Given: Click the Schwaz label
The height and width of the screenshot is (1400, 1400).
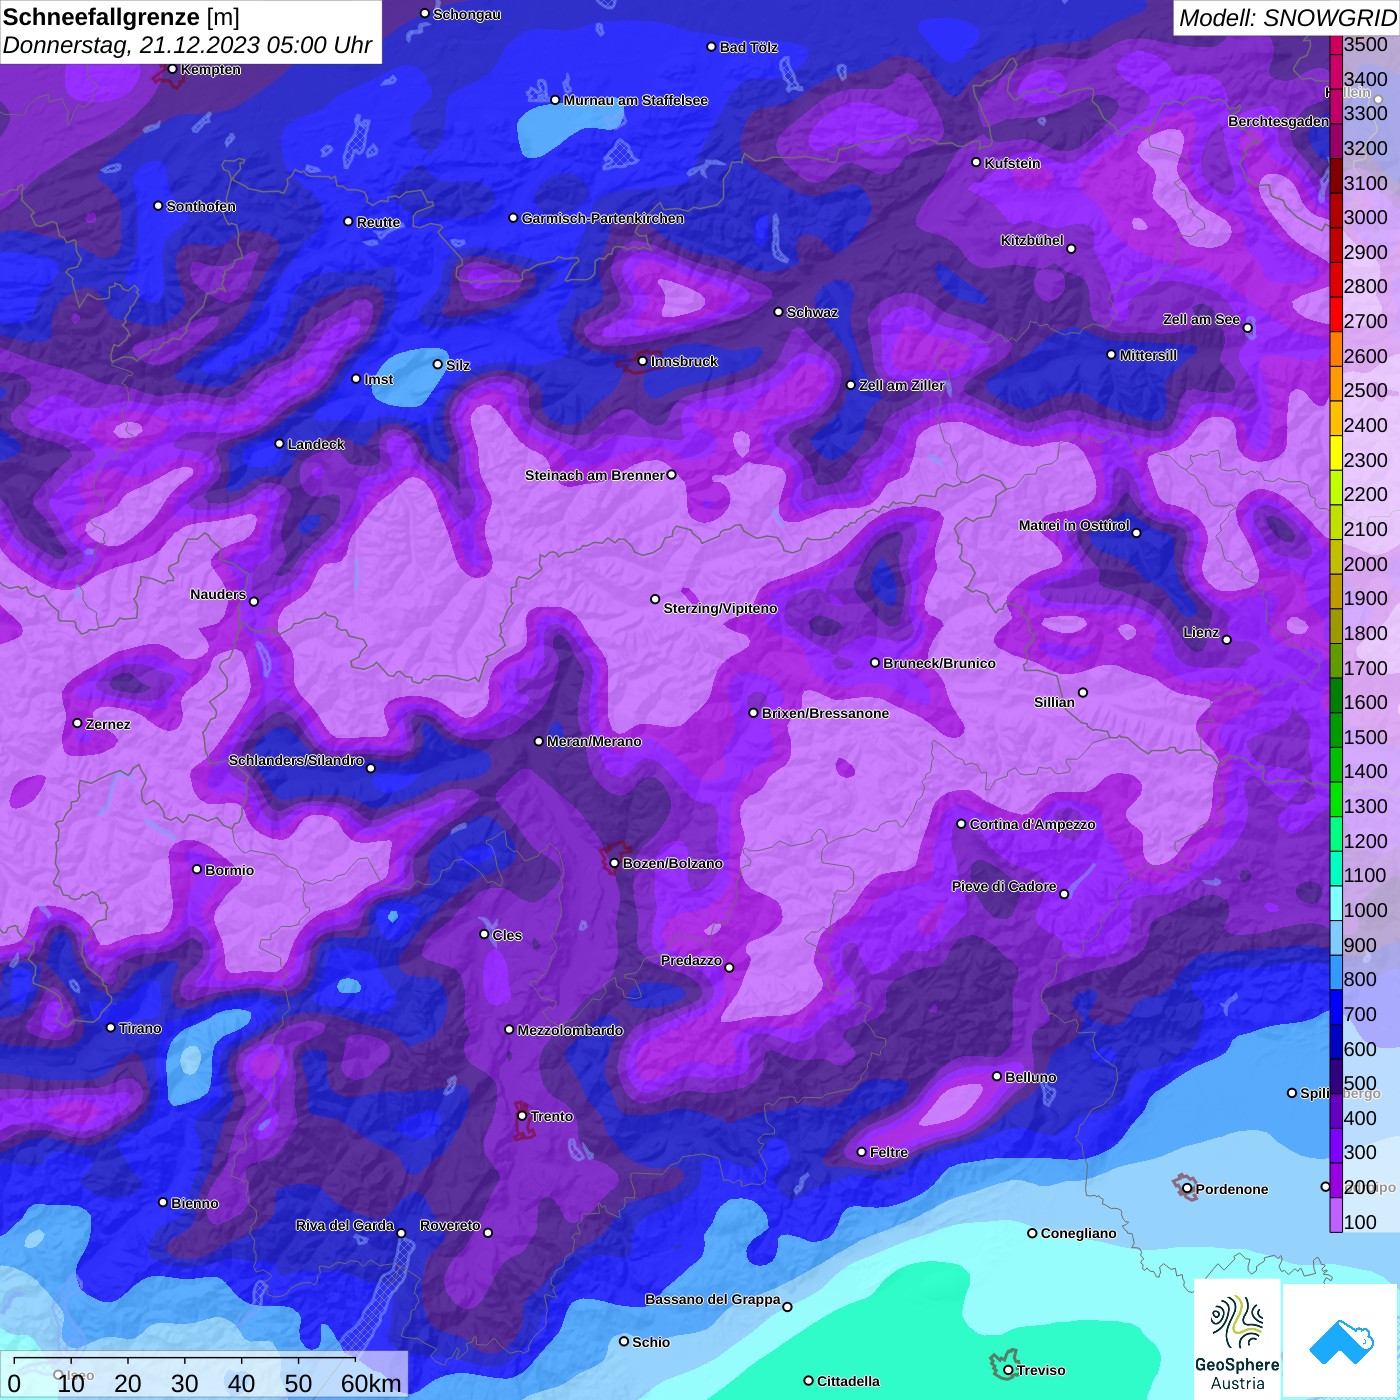Looking at the screenshot, I should tap(813, 312).
